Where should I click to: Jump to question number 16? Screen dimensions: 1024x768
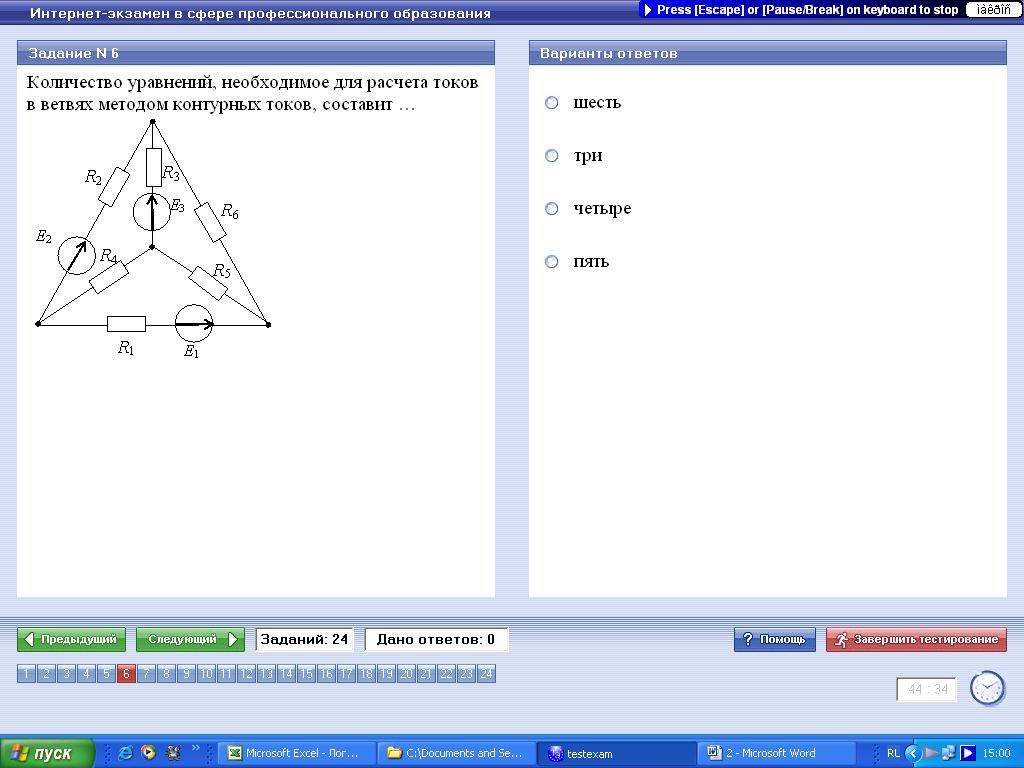tap(327, 673)
